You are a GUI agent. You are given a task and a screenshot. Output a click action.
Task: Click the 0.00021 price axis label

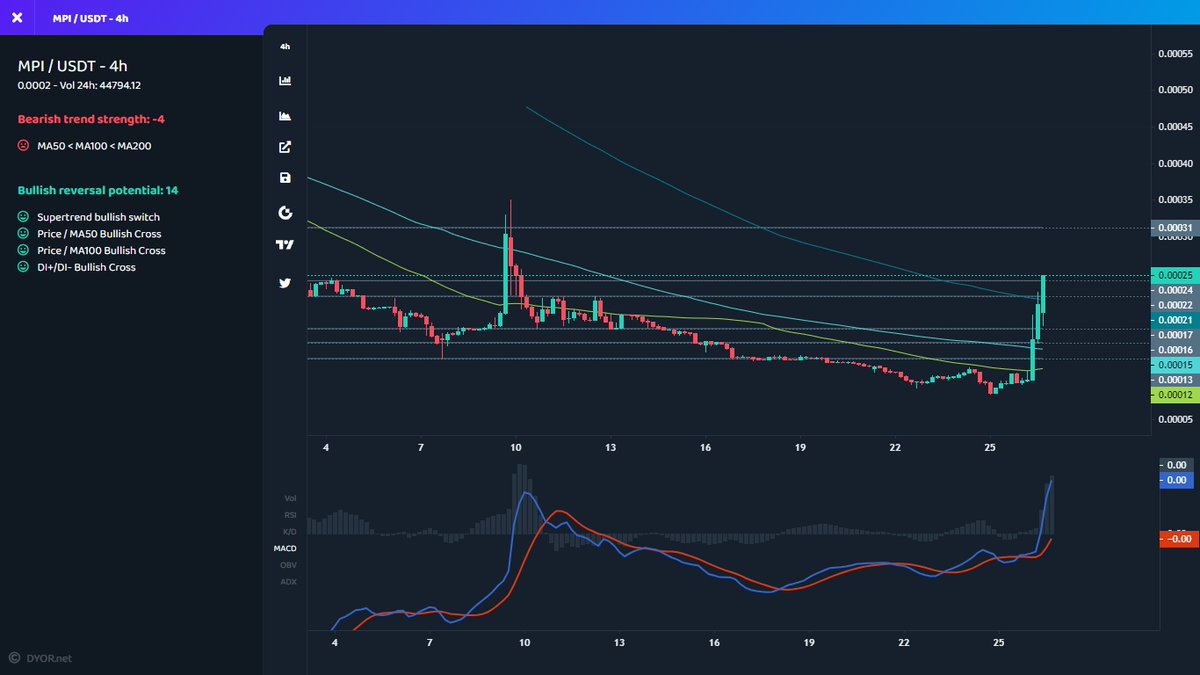[x=1173, y=319]
